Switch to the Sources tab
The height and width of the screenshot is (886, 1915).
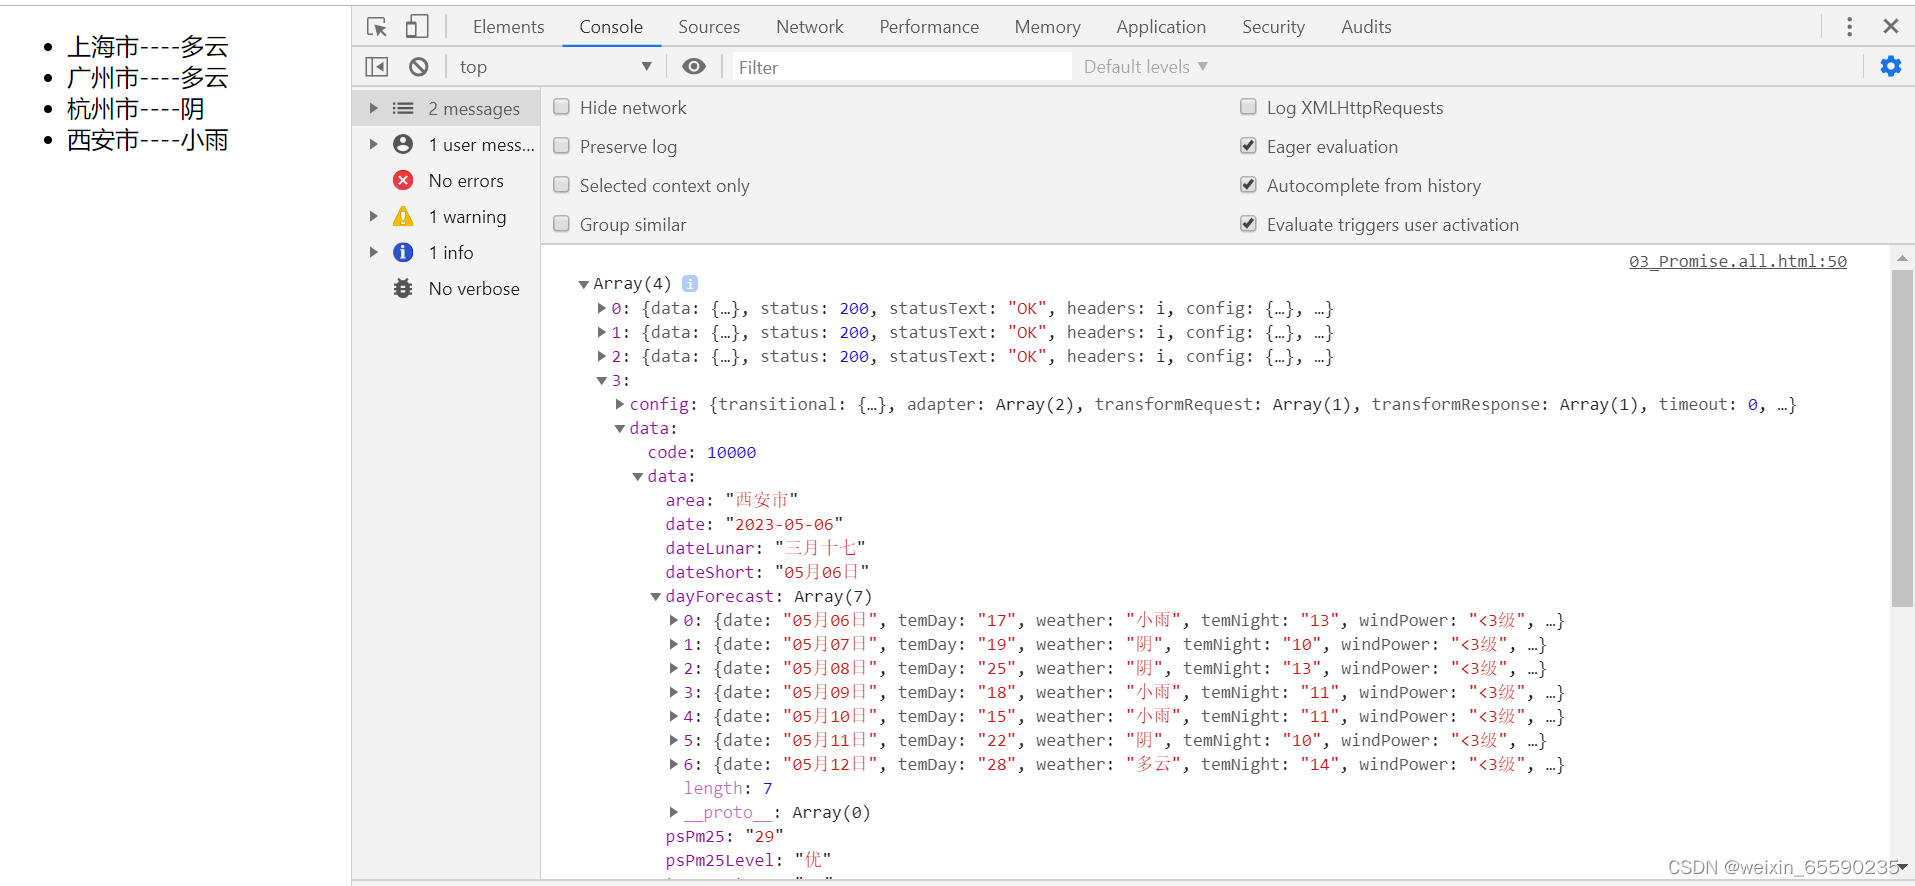709,27
